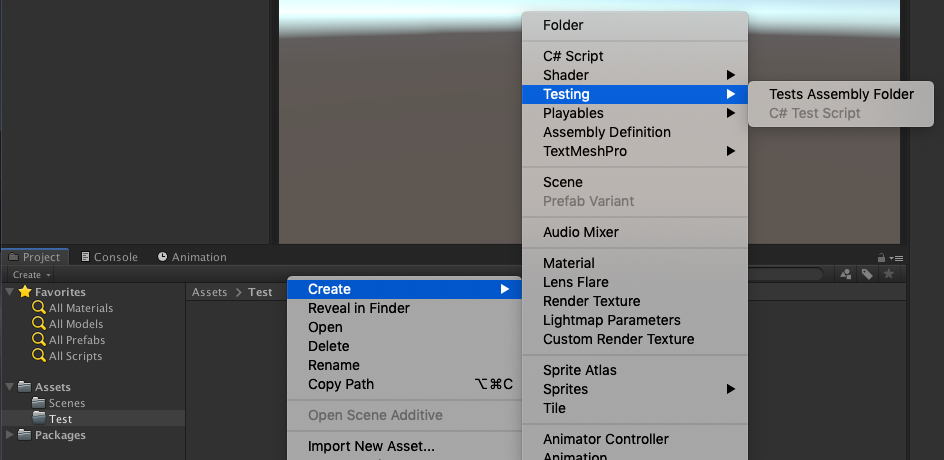The image size is (944, 460).
Task: Toggle the Project panel lock
Action: click(x=881, y=258)
